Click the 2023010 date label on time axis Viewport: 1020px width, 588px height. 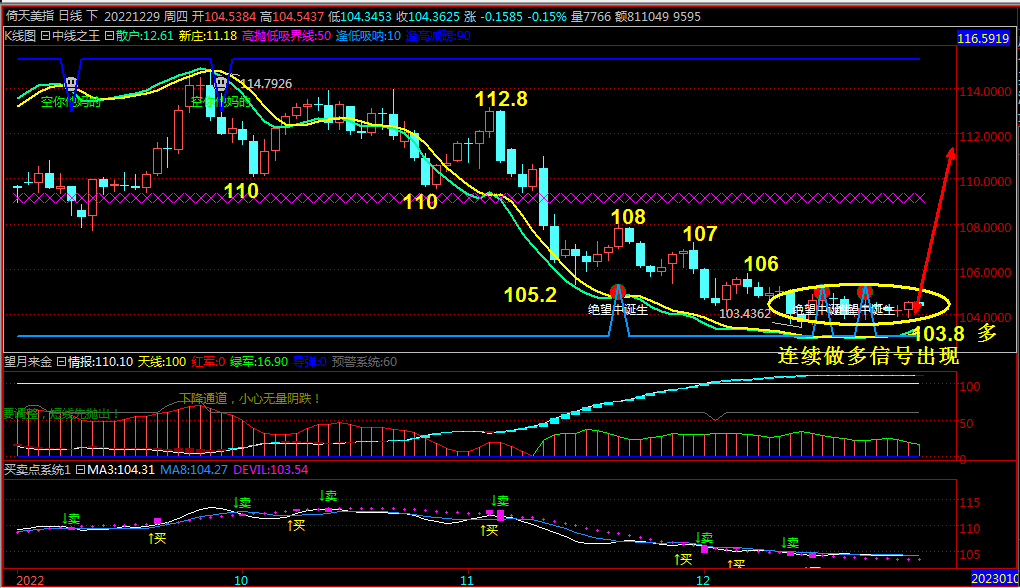pos(994,579)
